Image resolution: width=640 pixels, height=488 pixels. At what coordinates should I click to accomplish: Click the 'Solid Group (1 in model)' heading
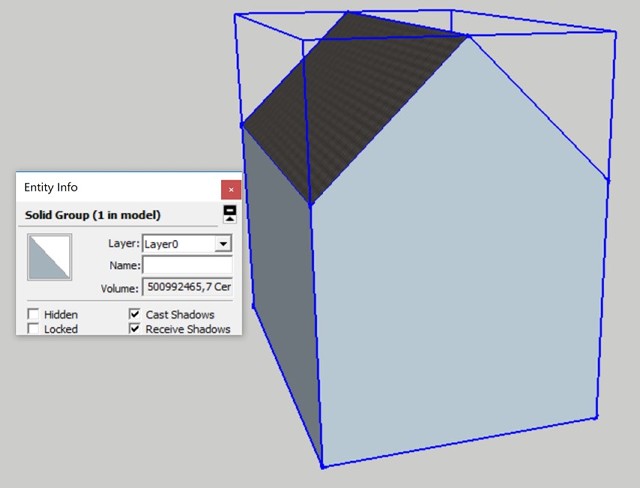(93, 215)
